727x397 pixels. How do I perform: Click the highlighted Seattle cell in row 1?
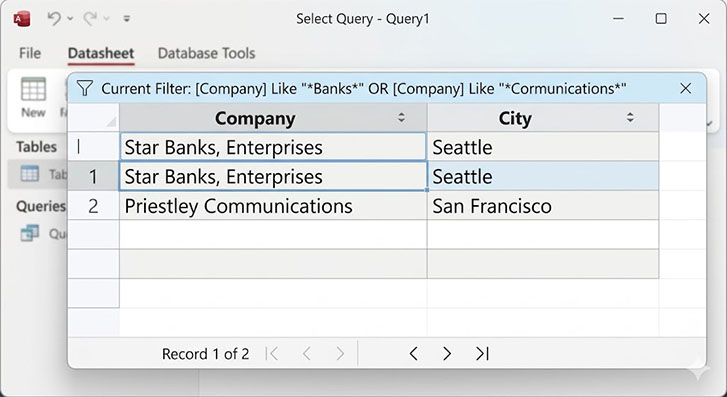coord(542,176)
